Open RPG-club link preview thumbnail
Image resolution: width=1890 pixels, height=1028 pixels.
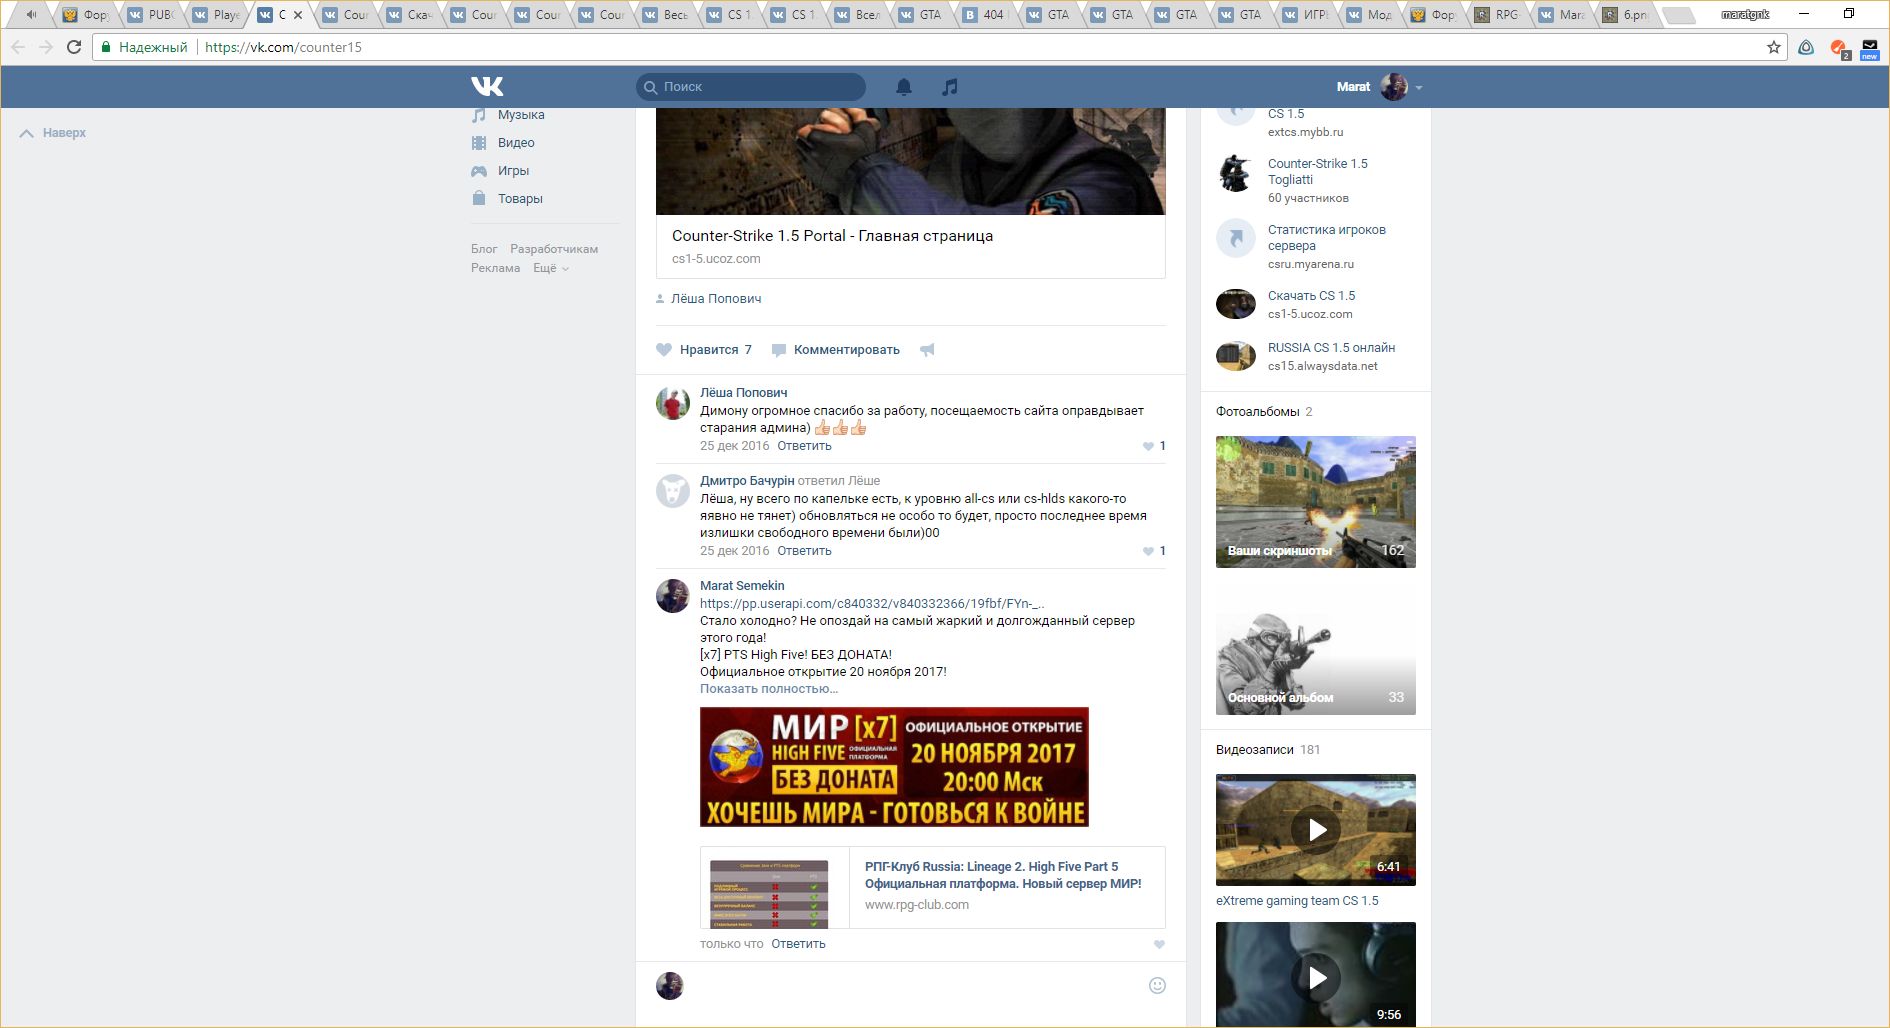click(769, 894)
